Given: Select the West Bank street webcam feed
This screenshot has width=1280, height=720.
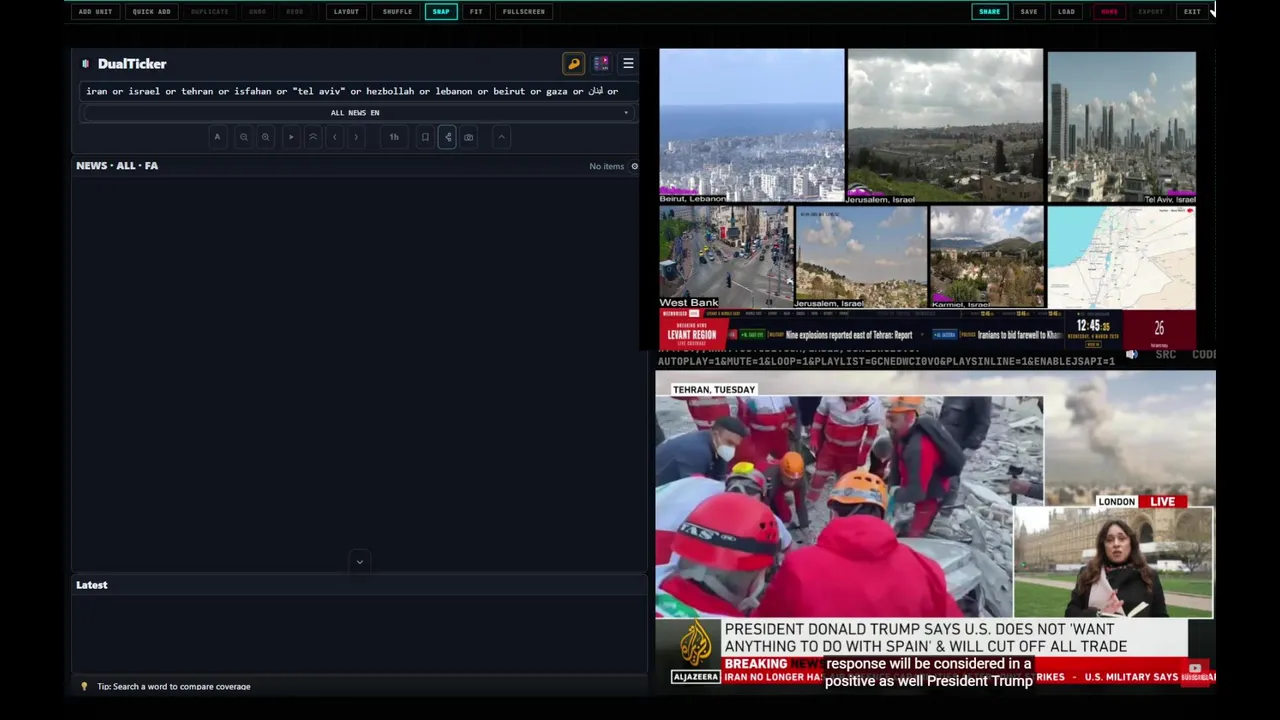Looking at the screenshot, I should click(725, 257).
